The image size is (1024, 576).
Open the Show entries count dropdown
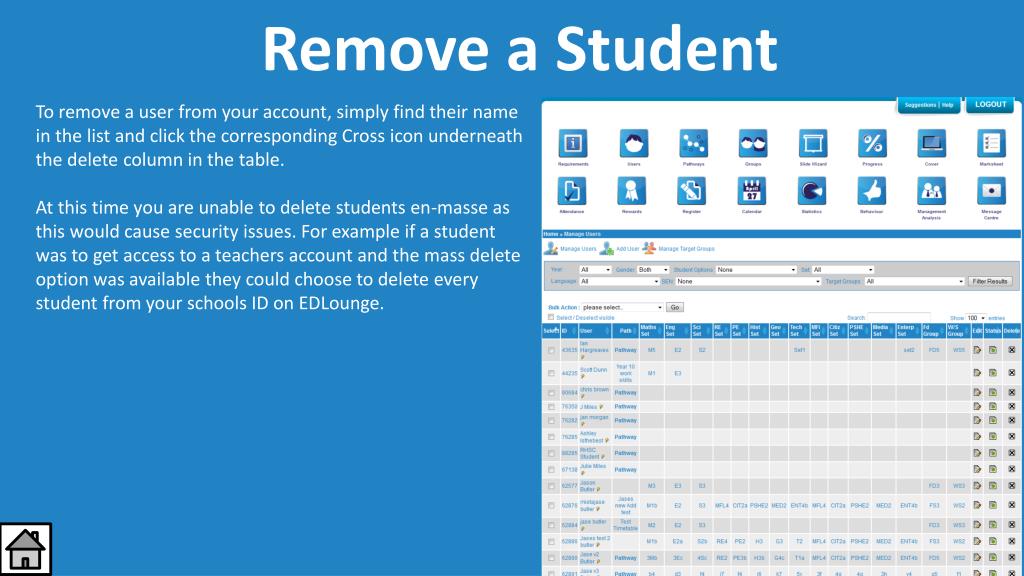coord(976,318)
